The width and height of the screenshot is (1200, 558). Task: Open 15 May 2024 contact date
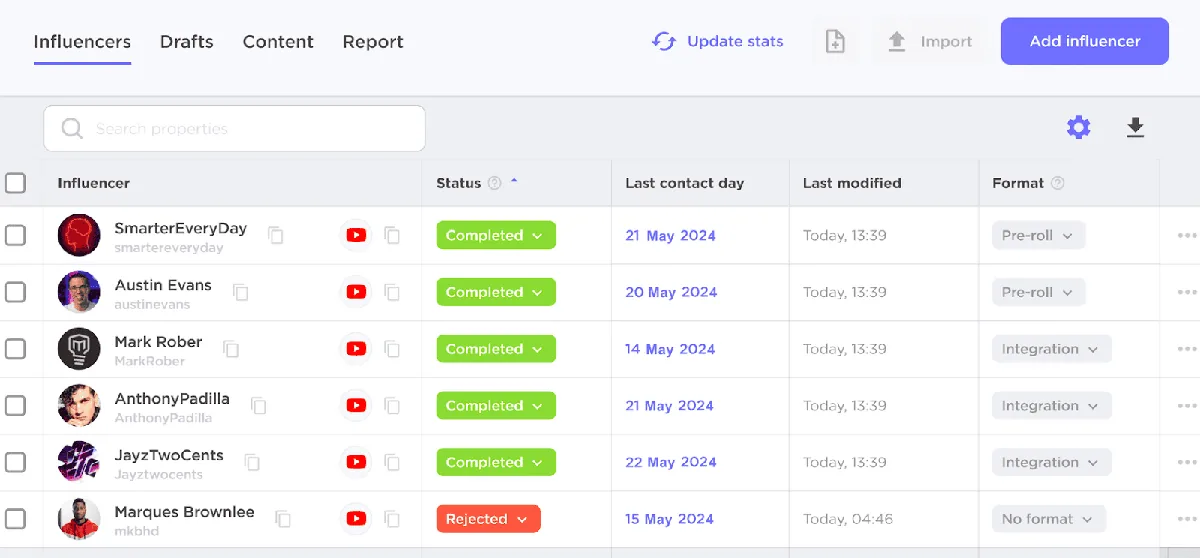pos(669,519)
